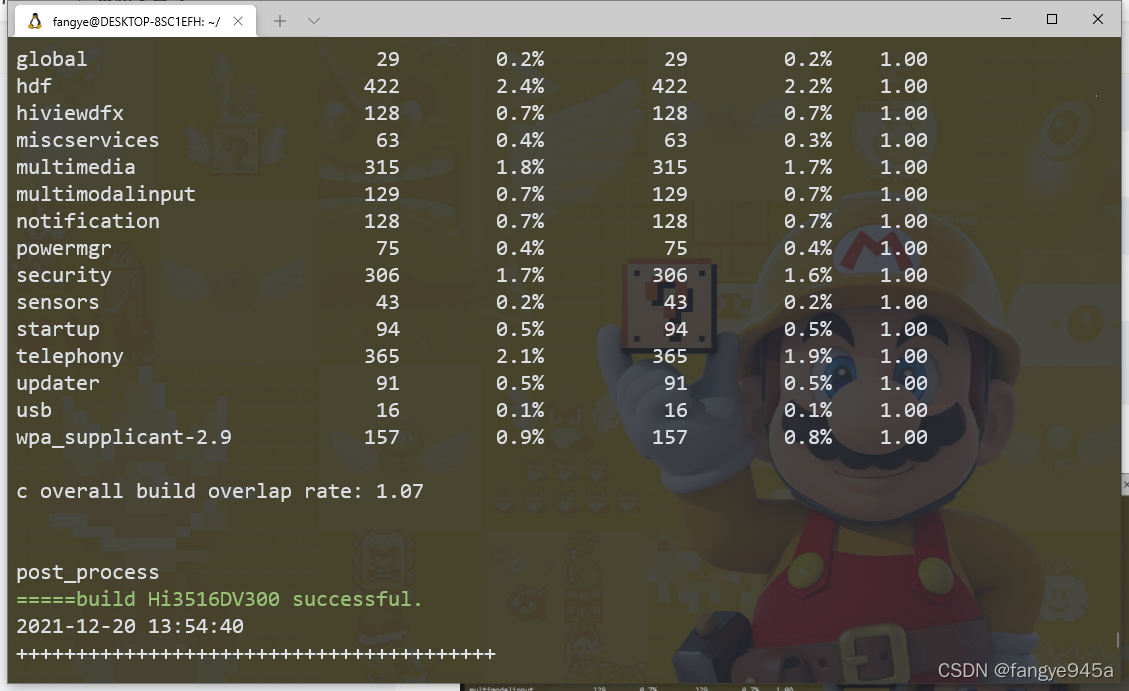Click the green 'build Hi3516DV300 successful.' line
Image resolution: width=1129 pixels, height=691 pixels.
click(220, 599)
